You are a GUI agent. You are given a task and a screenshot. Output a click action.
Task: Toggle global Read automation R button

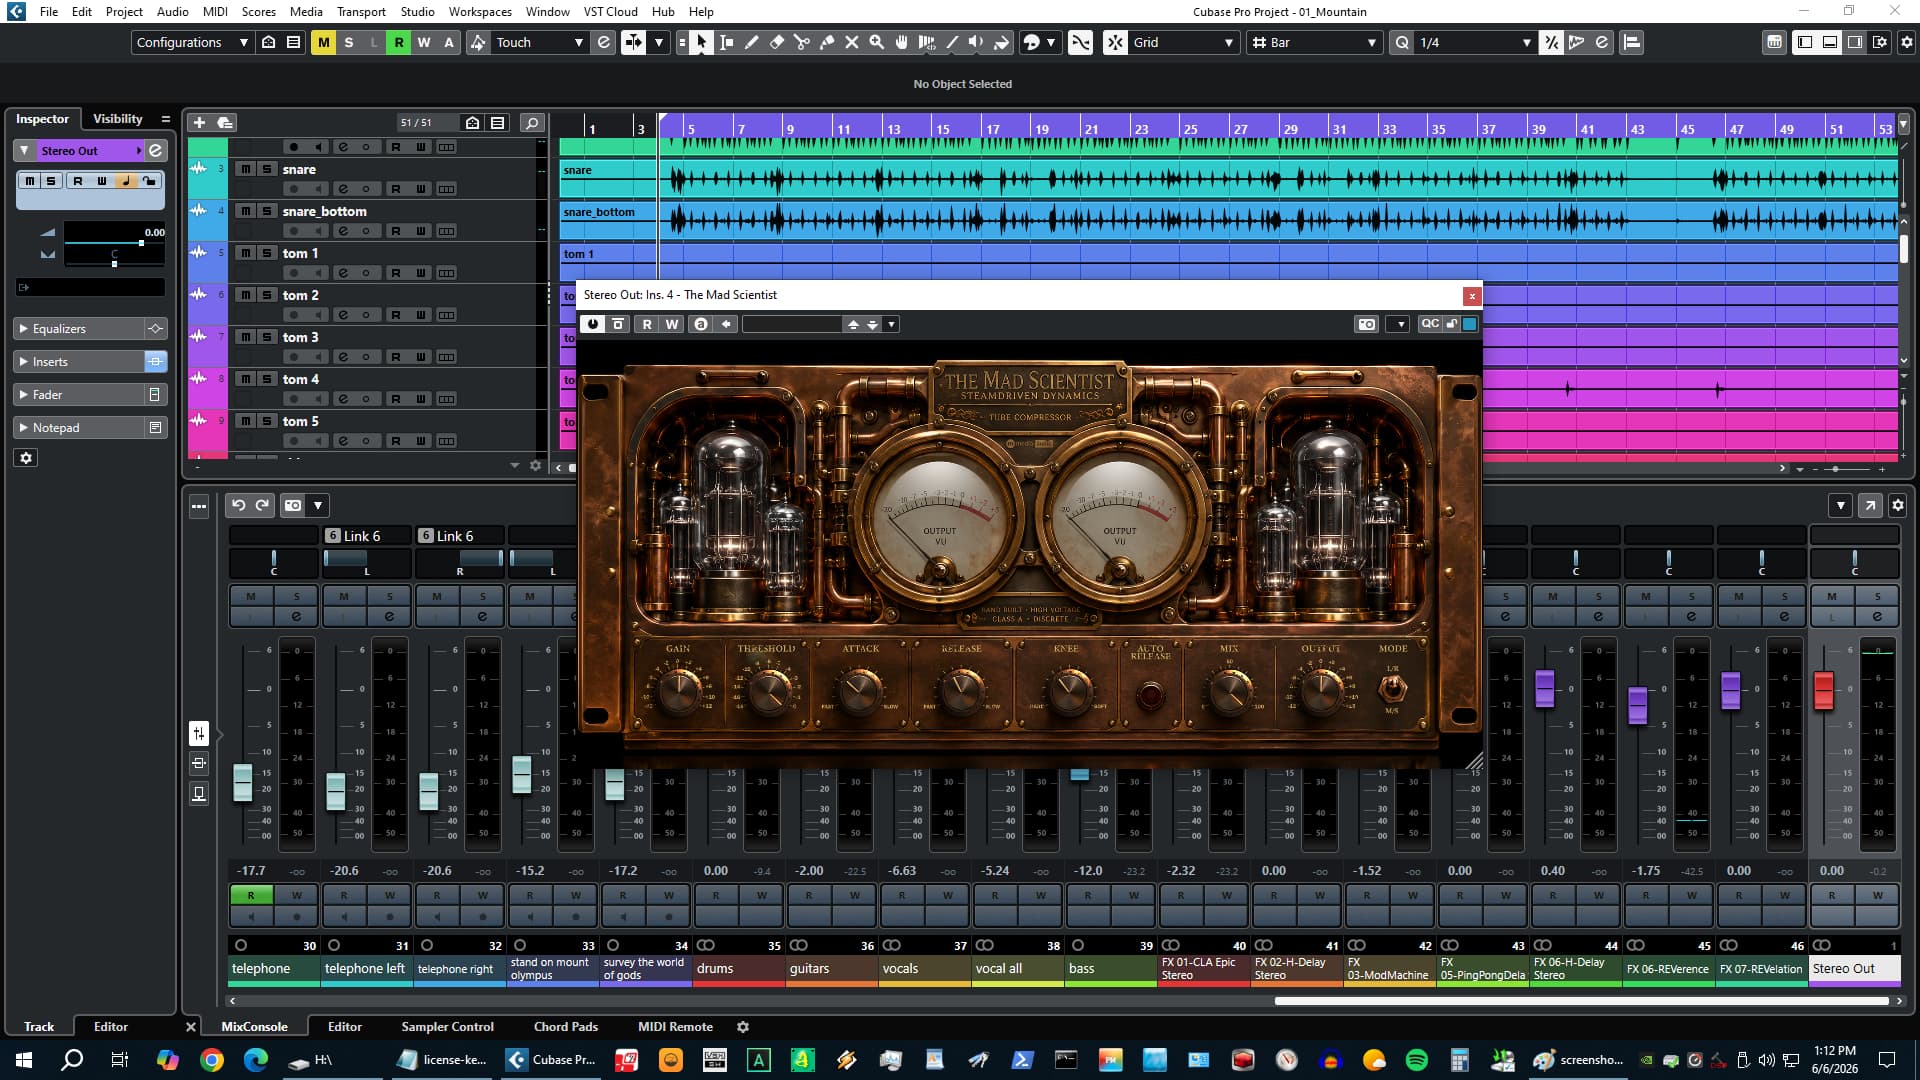pos(398,42)
